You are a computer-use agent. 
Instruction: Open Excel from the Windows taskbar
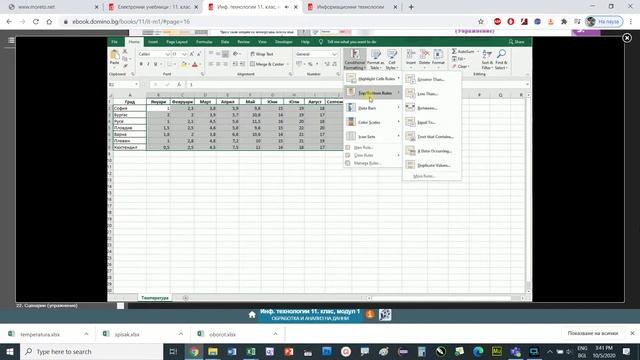pyautogui.click(x=251, y=351)
